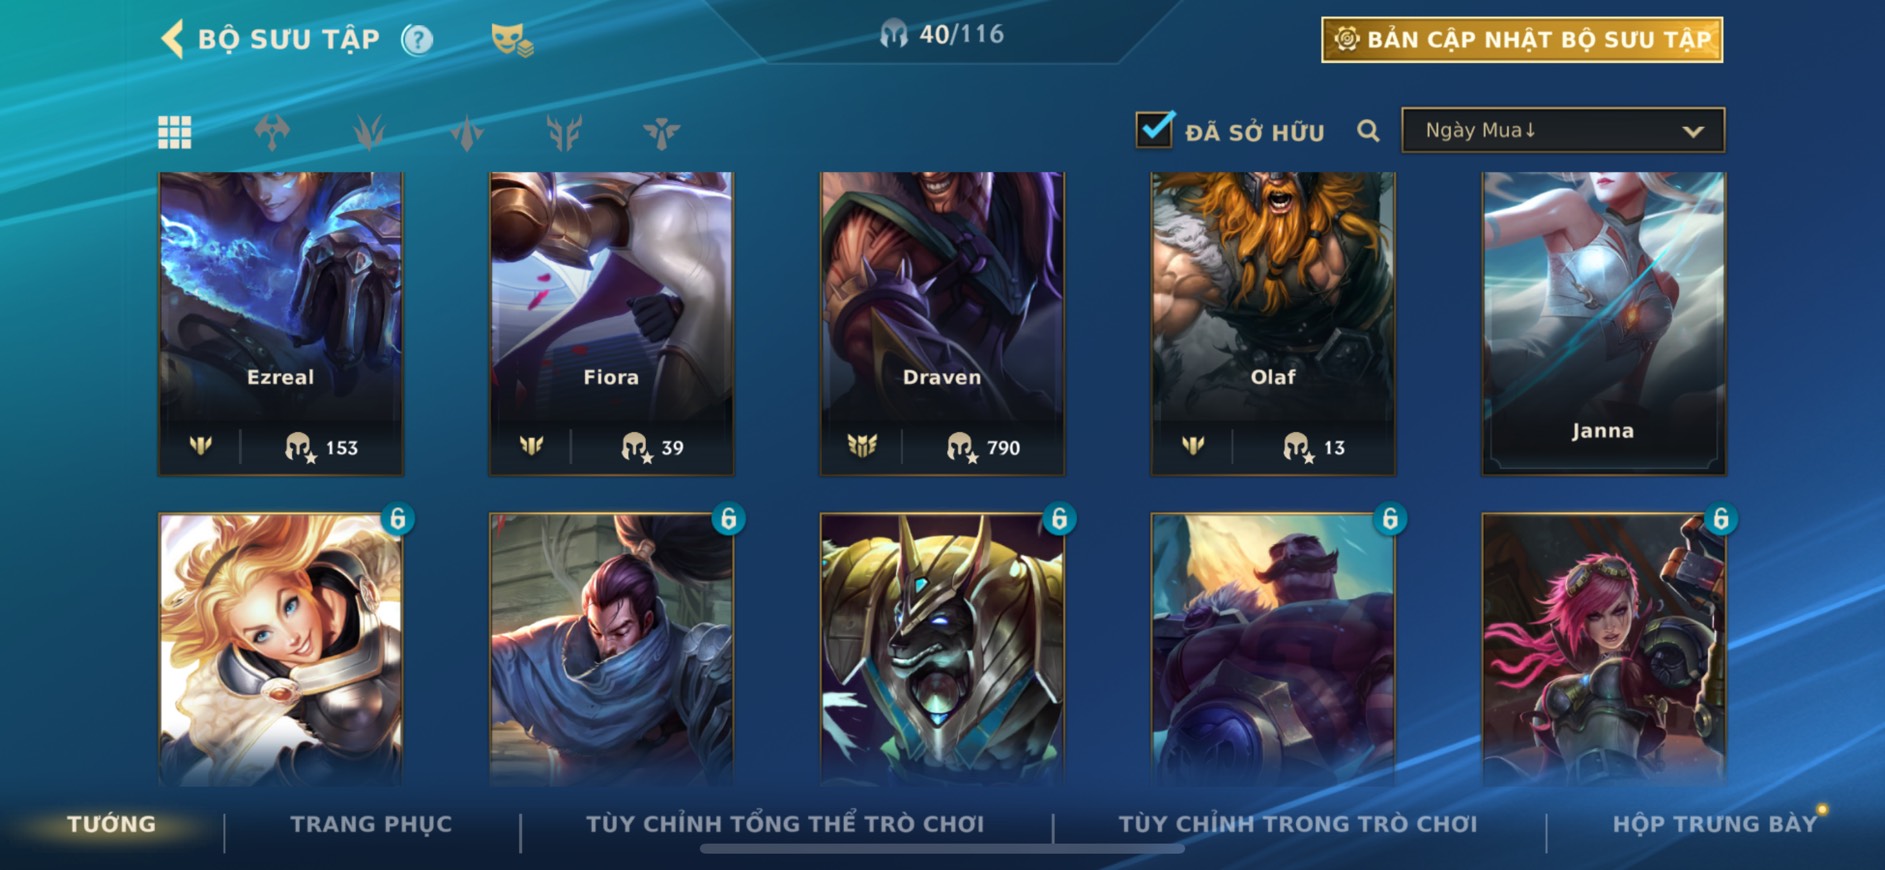Open the help question mark icon
Image resolution: width=1885 pixels, height=870 pixels.
point(417,40)
